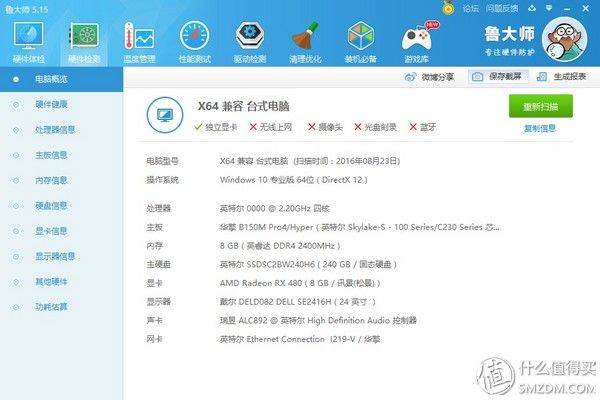Select 硬件检测 circuit board icon
This screenshot has width=600, height=400.
click(84, 36)
